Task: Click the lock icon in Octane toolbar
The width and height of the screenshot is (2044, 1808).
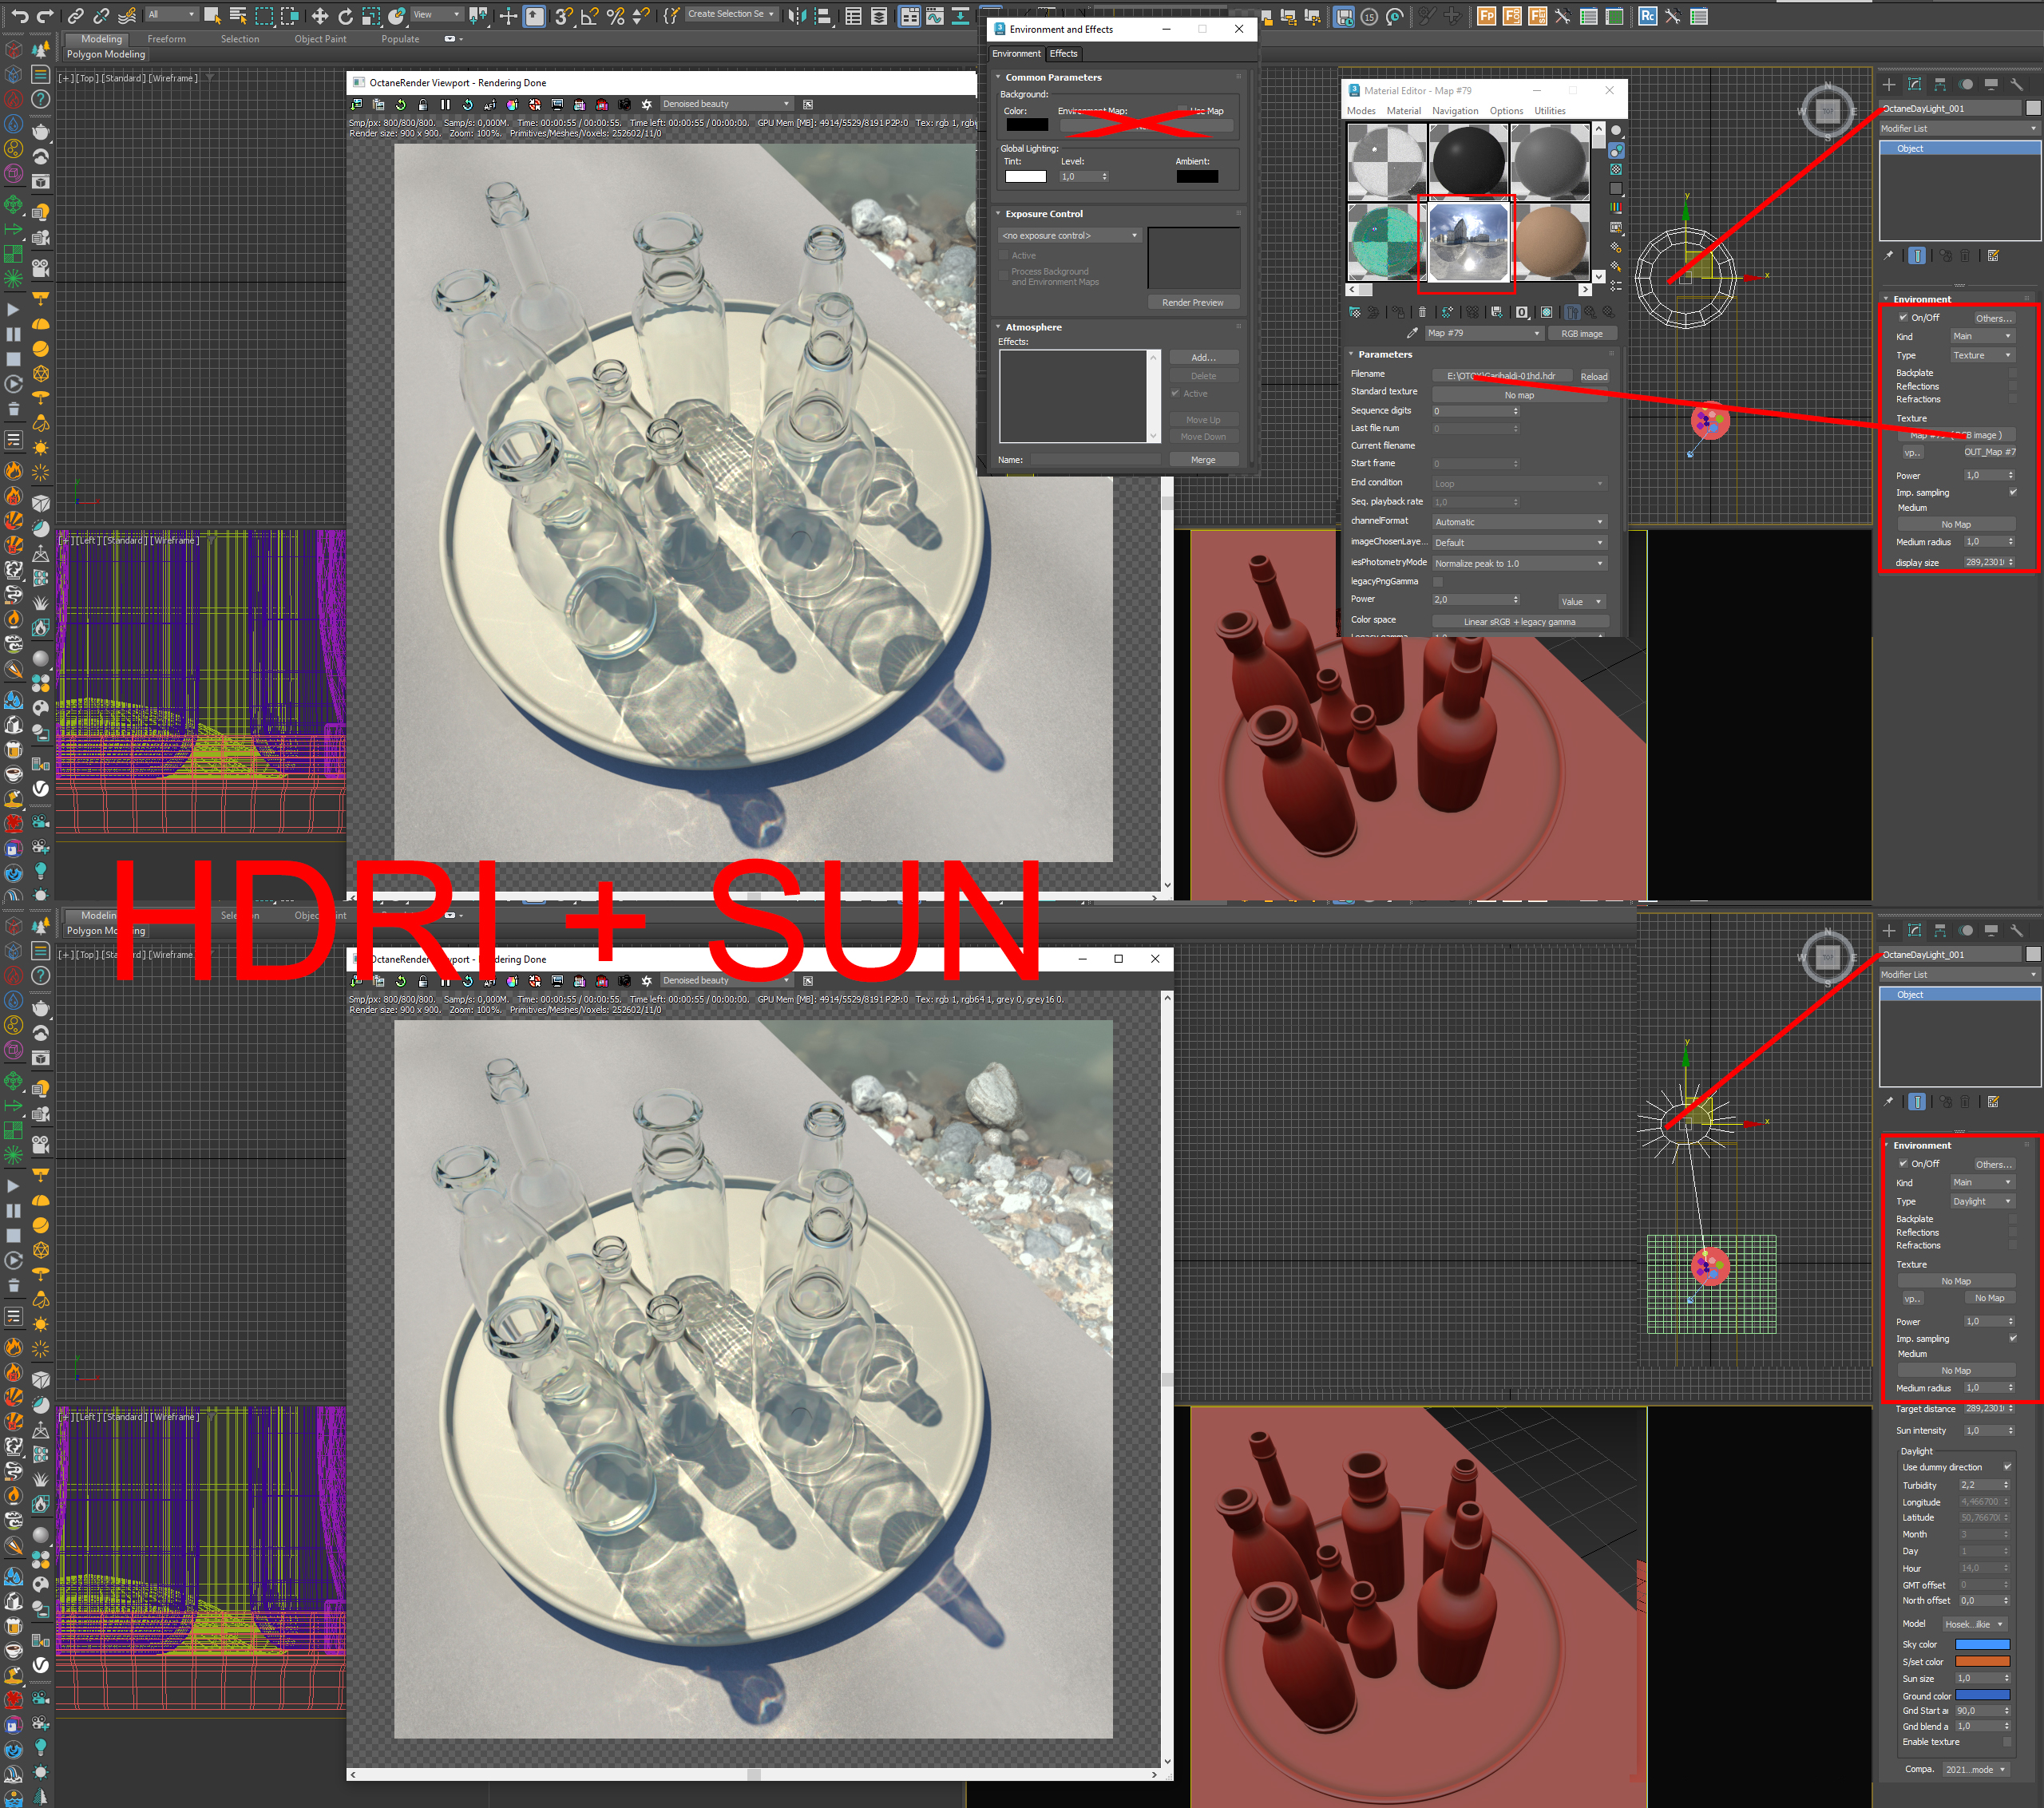Action: 423,104
